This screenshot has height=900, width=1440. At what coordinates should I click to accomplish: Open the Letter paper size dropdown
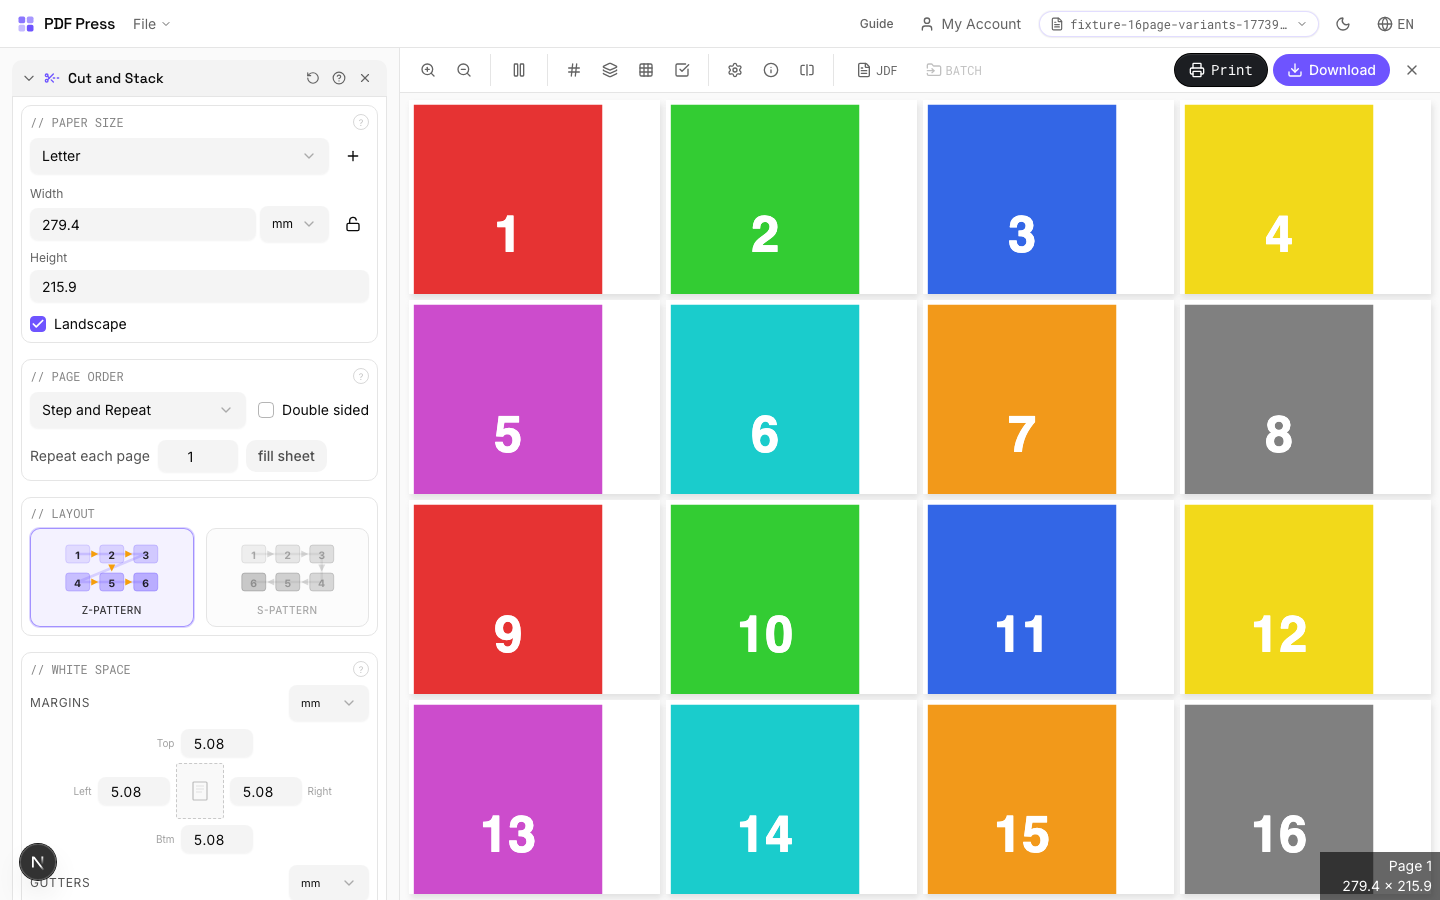[179, 156]
